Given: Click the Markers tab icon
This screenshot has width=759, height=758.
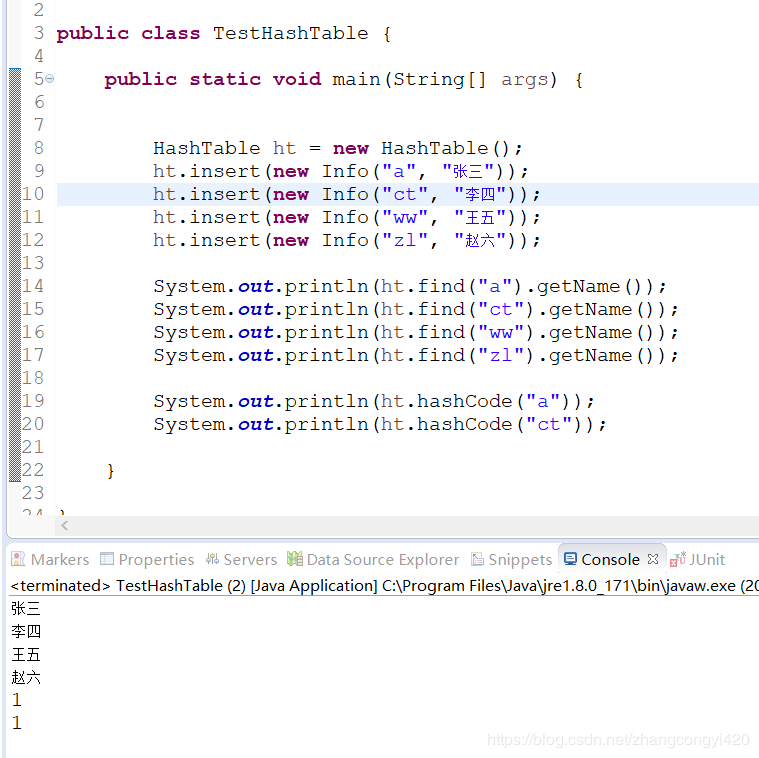Looking at the screenshot, I should [x=18, y=559].
